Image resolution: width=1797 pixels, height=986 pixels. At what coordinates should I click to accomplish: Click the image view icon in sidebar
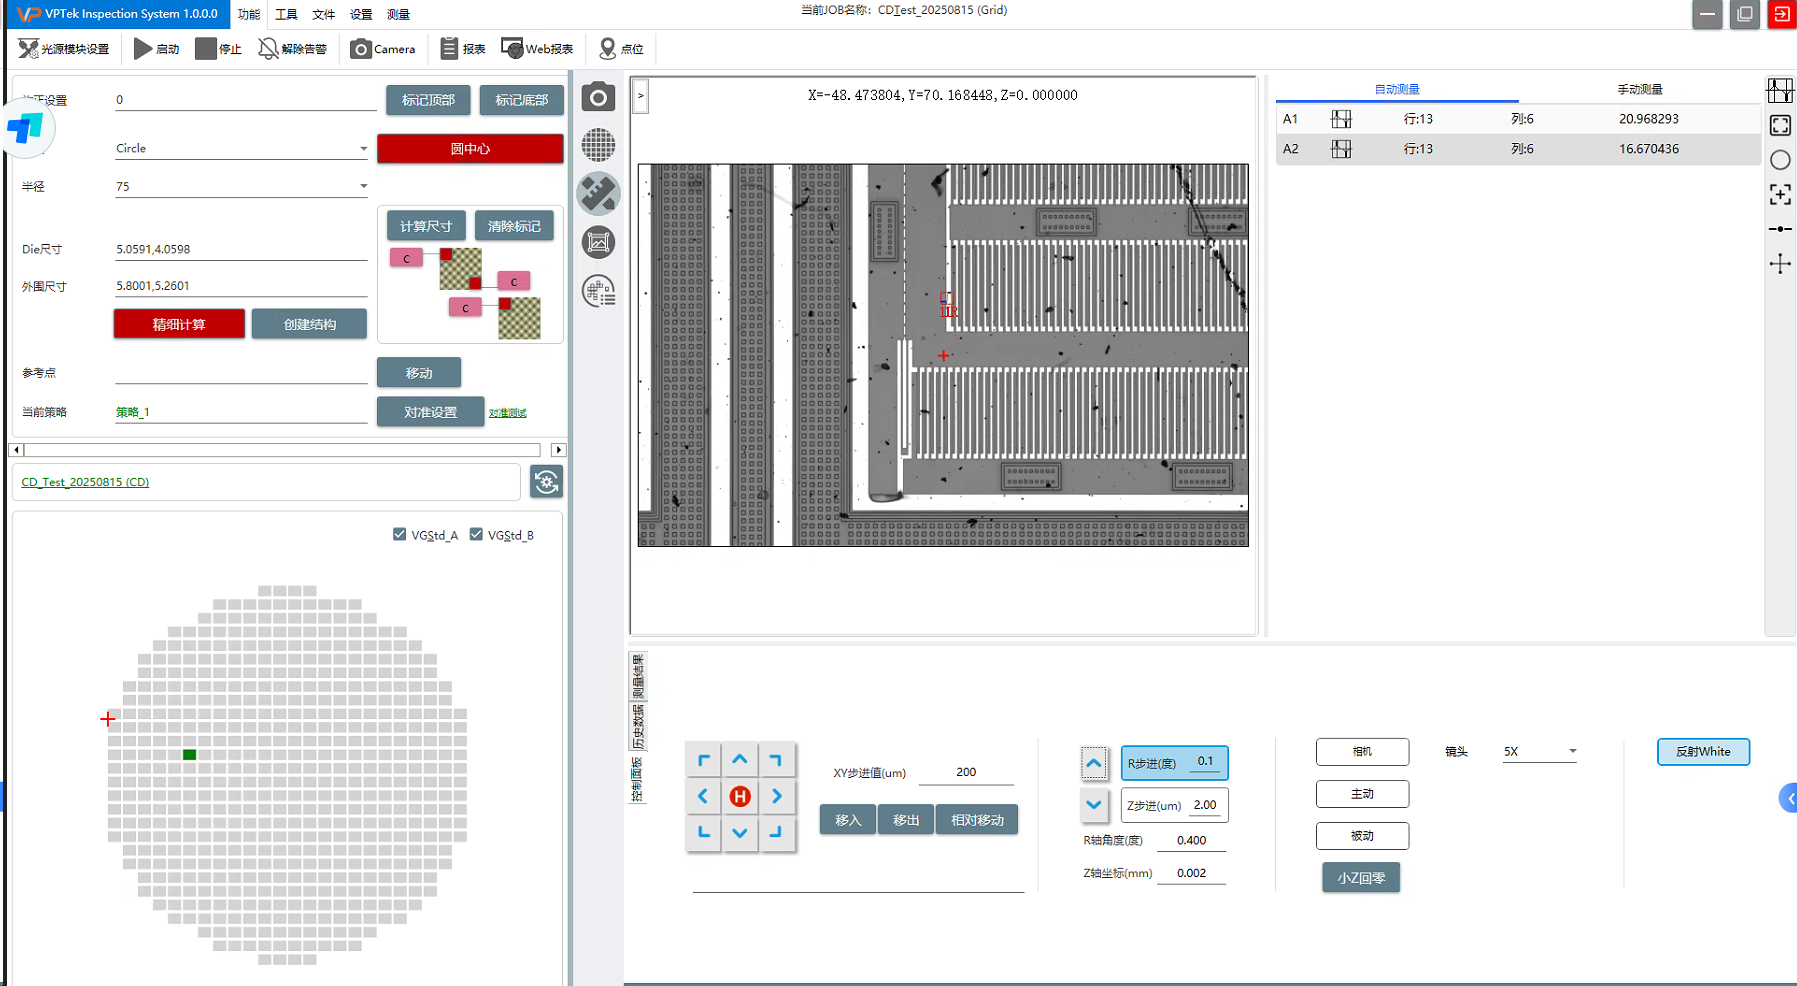point(598,242)
